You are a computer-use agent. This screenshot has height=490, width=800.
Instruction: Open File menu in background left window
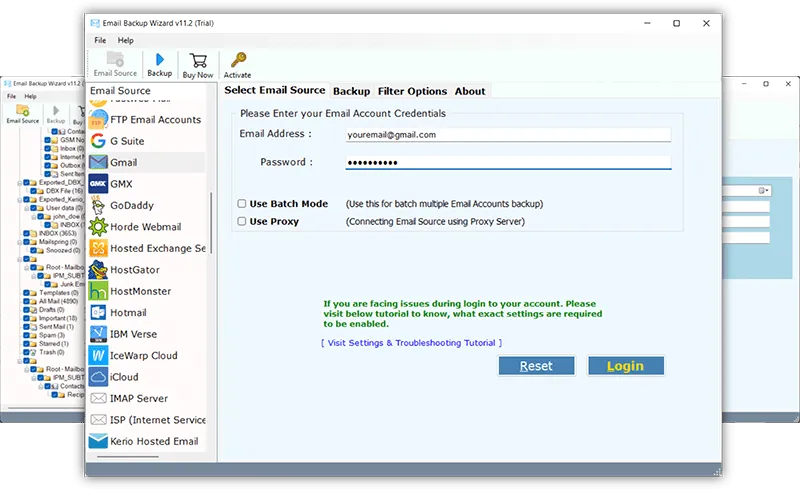point(11,96)
